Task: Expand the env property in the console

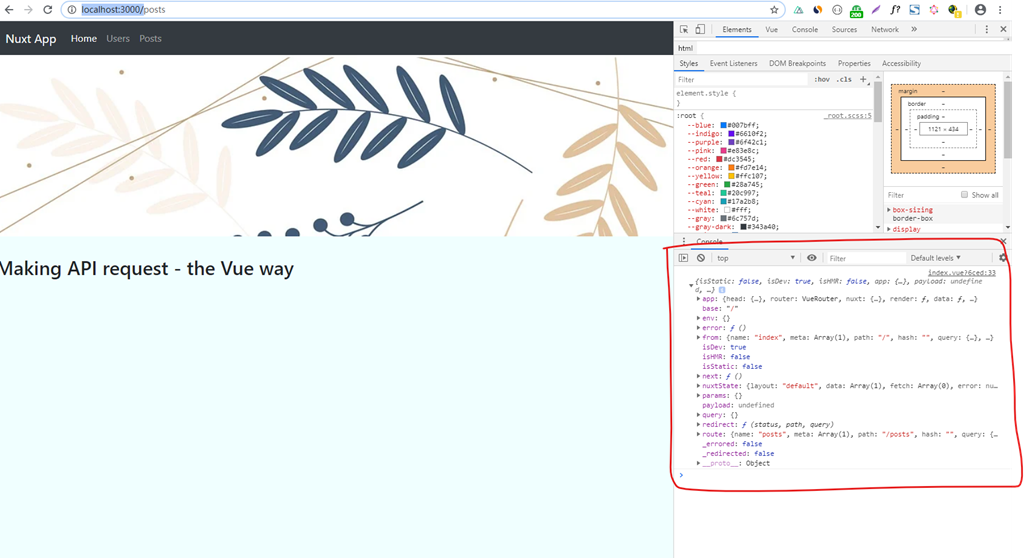Action: click(x=699, y=318)
